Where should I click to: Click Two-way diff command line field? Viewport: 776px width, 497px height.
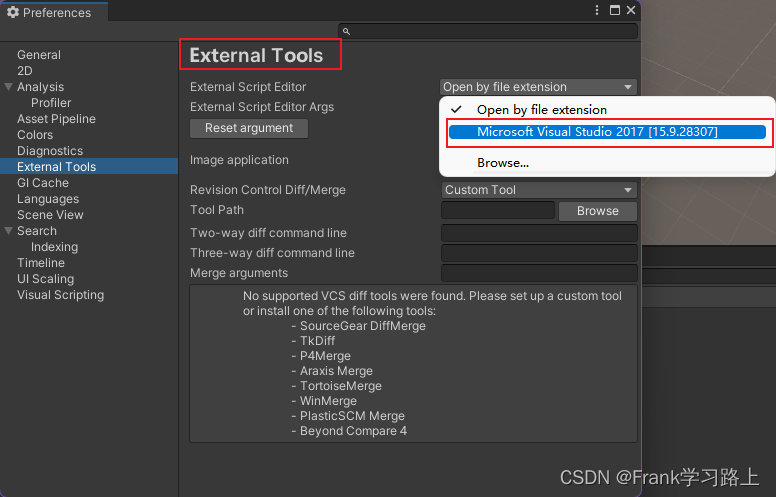click(x=539, y=233)
